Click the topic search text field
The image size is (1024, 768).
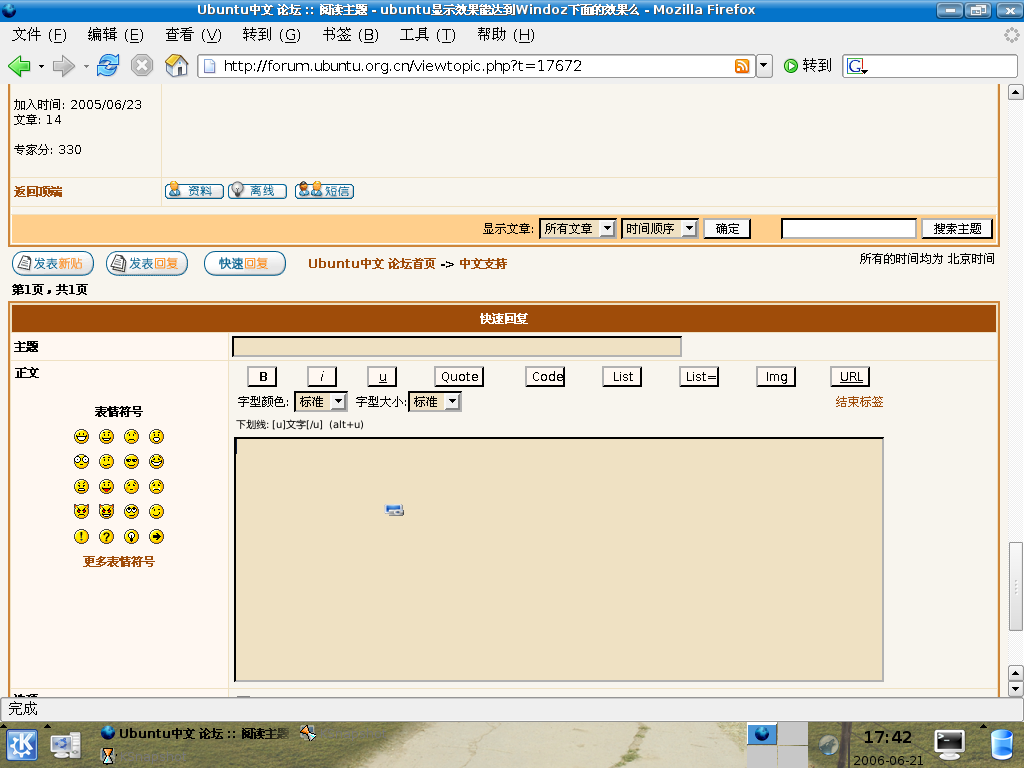[x=849, y=229]
